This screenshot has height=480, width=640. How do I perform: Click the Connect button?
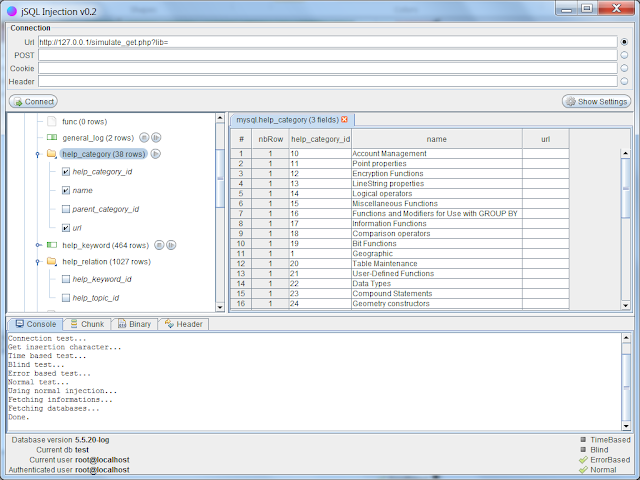coord(33,102)
